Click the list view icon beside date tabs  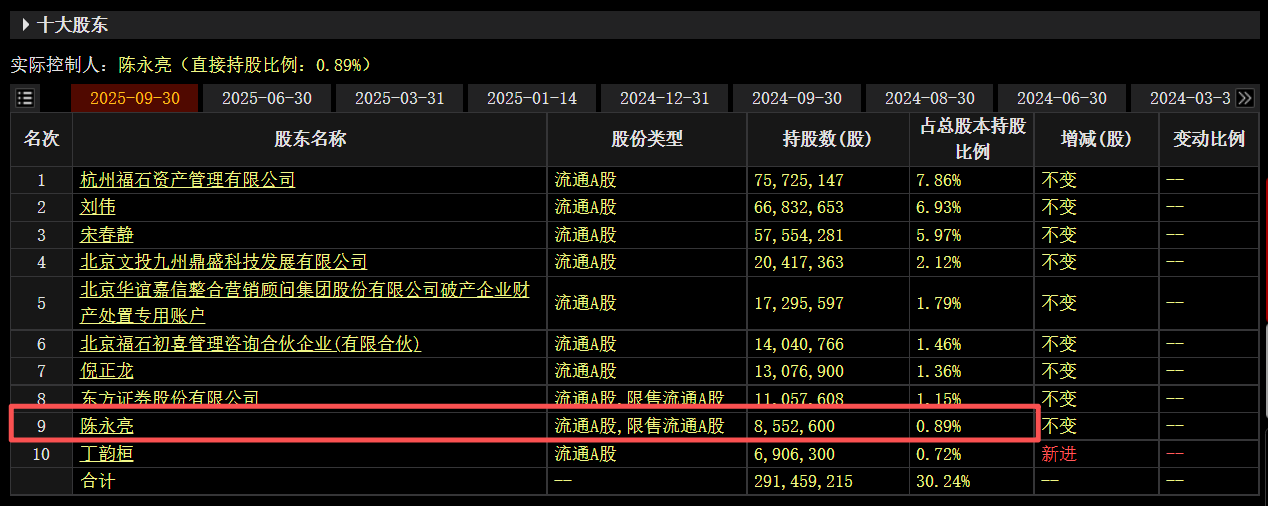tap(25, 98)
